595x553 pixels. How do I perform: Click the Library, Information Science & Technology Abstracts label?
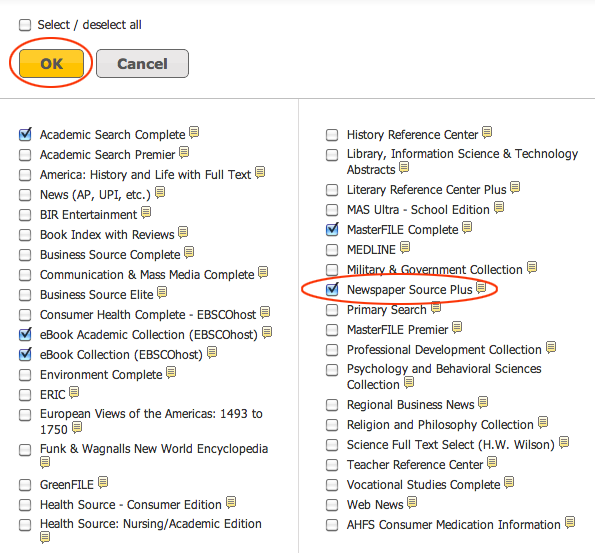pyautogui.click(x=462, y=161)
